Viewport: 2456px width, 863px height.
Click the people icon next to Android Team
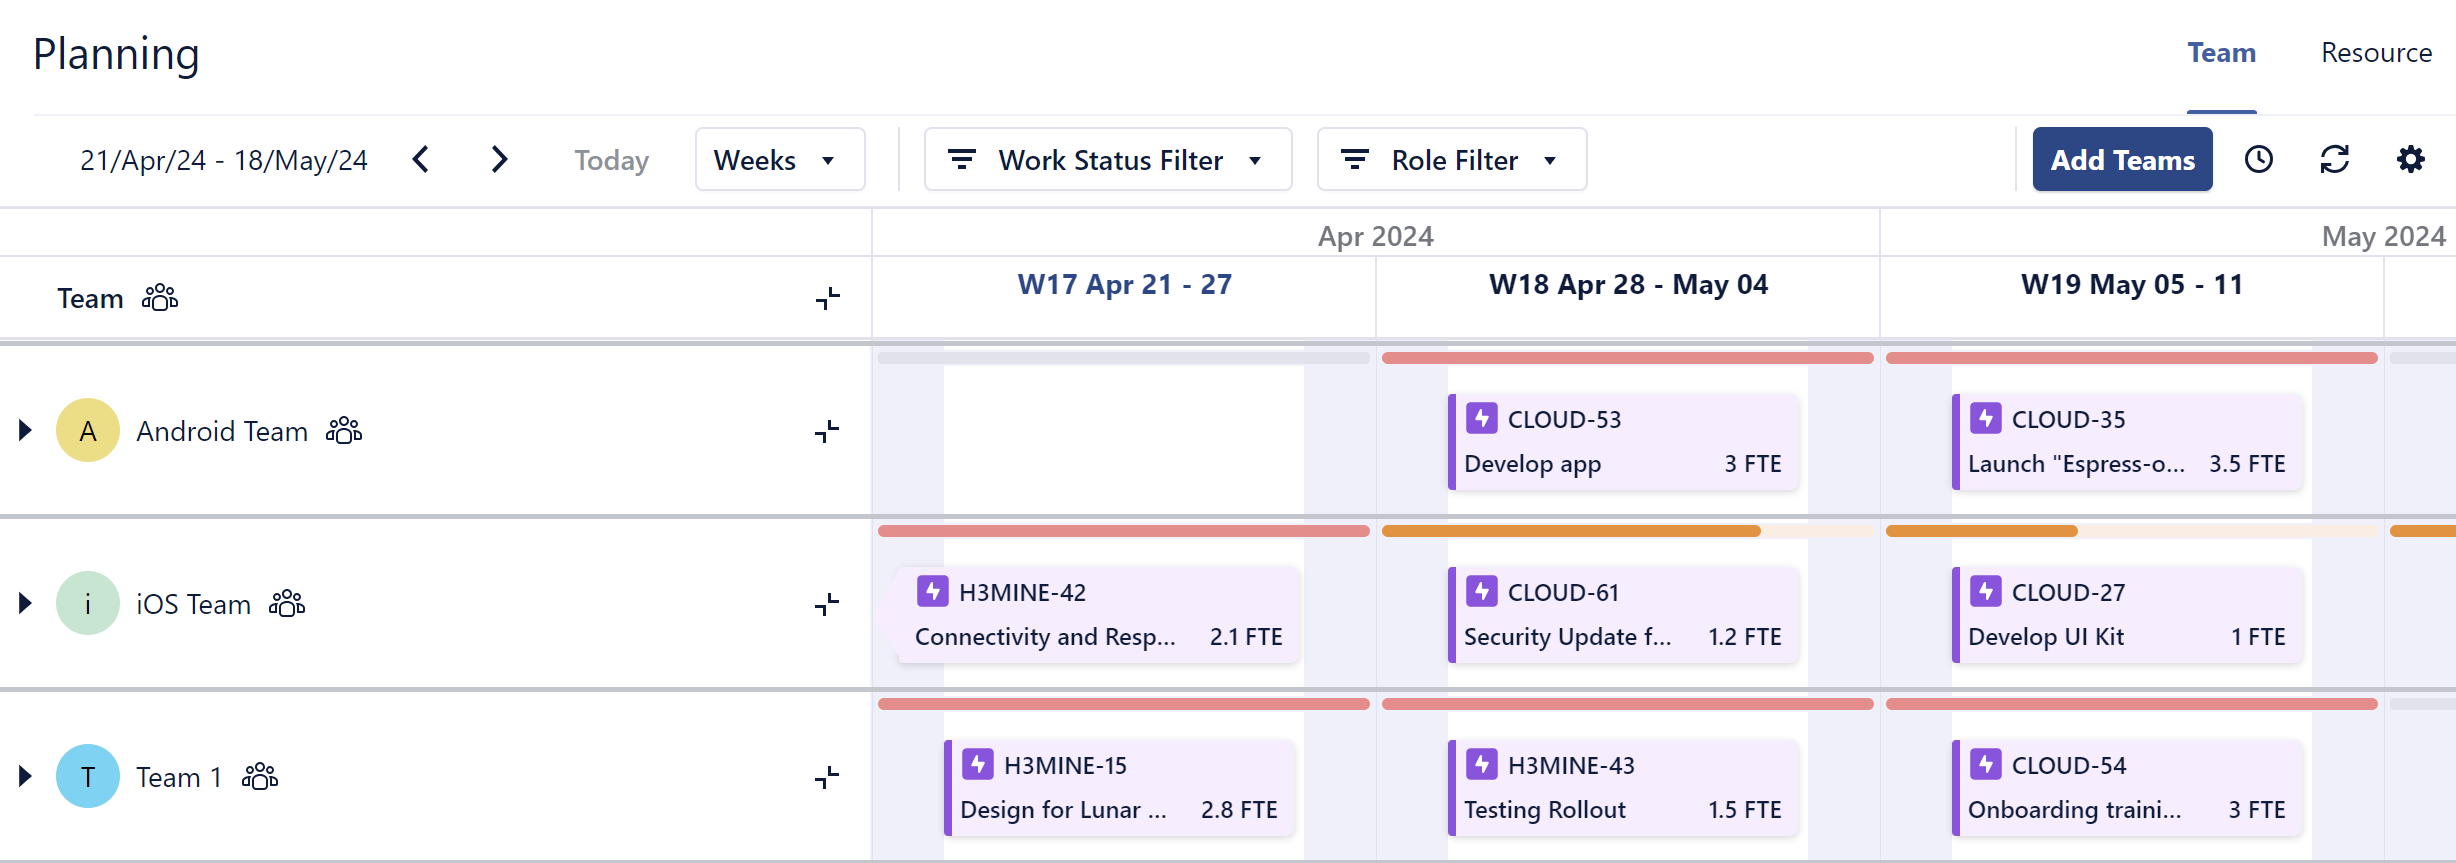coord(344,431)
